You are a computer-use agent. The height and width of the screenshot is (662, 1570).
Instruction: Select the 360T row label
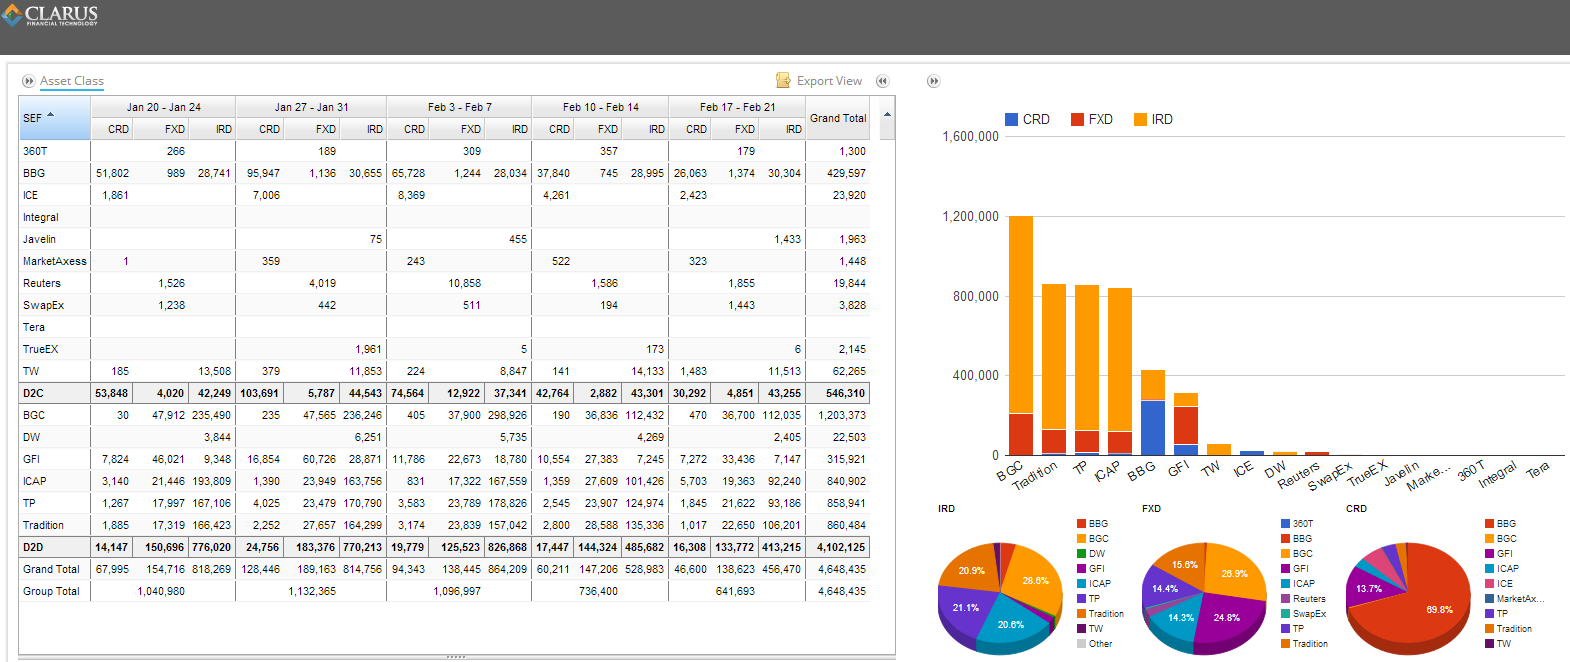point(35,151)
